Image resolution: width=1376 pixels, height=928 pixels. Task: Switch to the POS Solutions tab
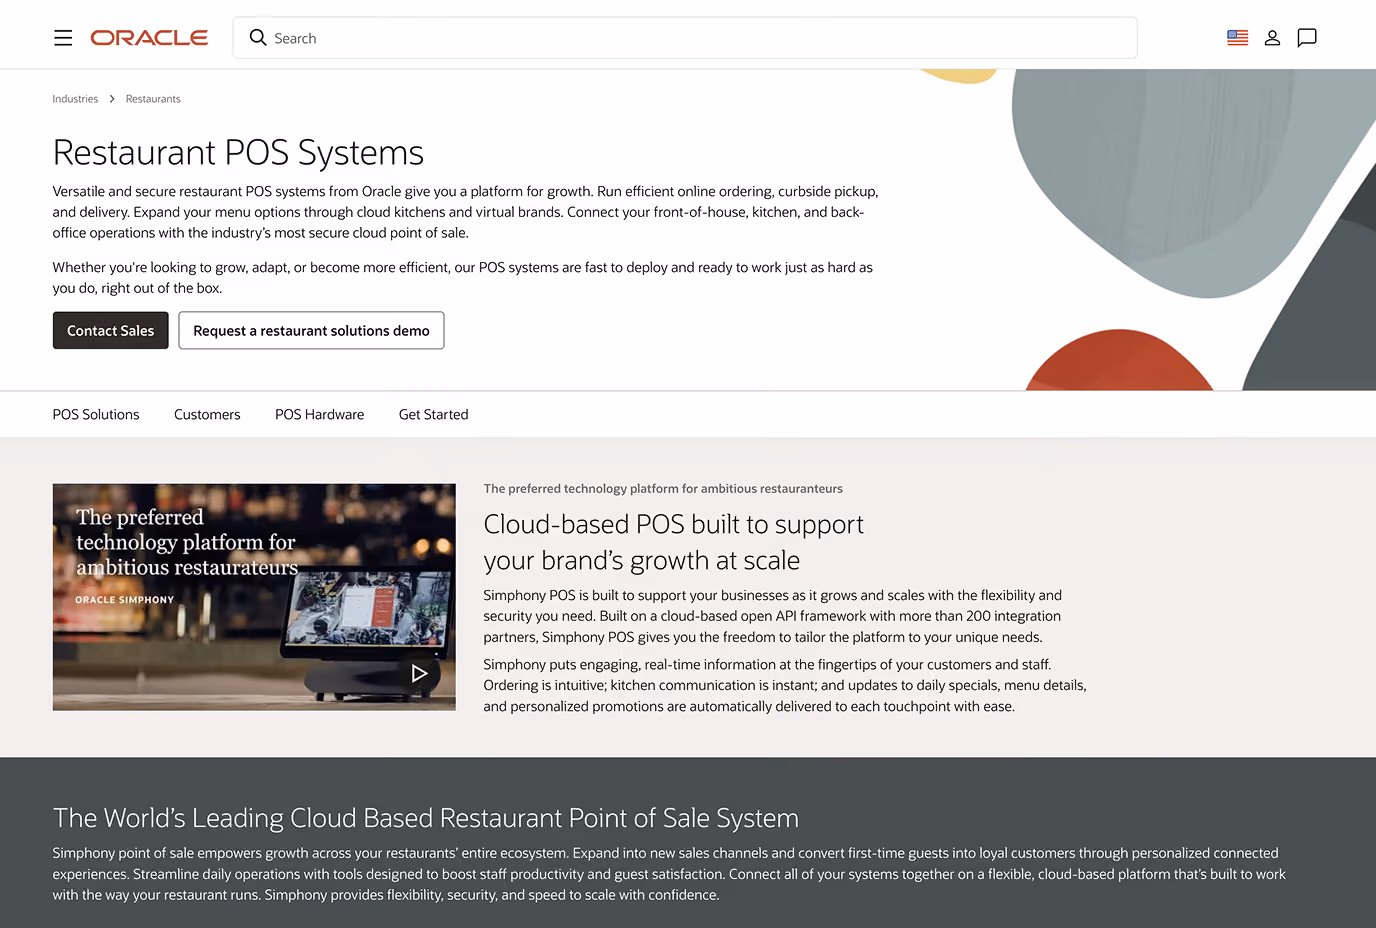coord(96,414)
